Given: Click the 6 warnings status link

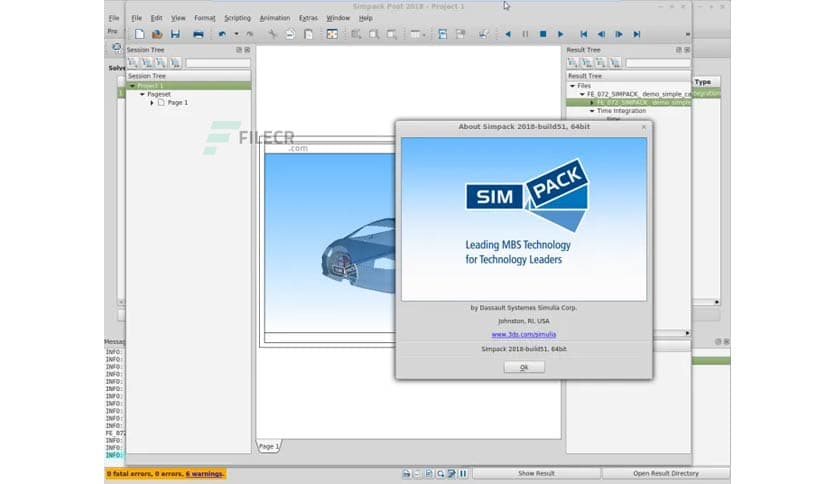Looking at the screenshot, I should click(x=204, y=474).
